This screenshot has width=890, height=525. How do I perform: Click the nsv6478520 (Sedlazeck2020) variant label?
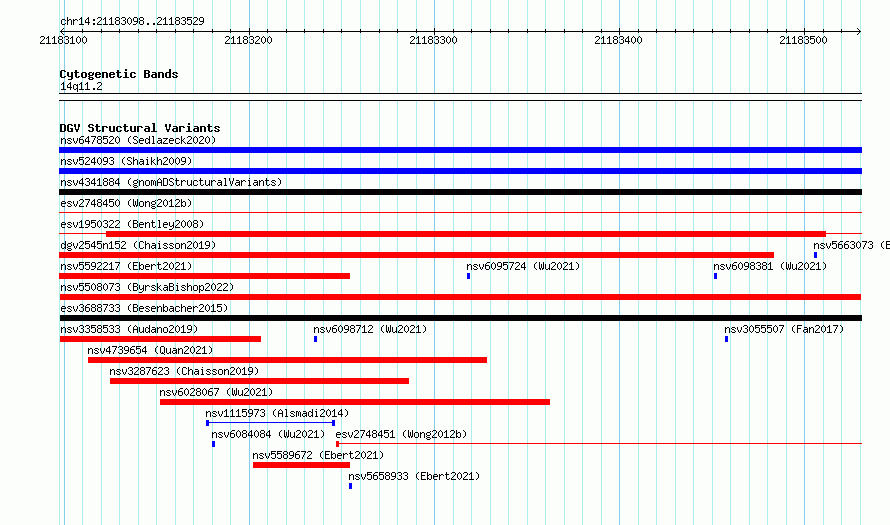pos(138,140)
